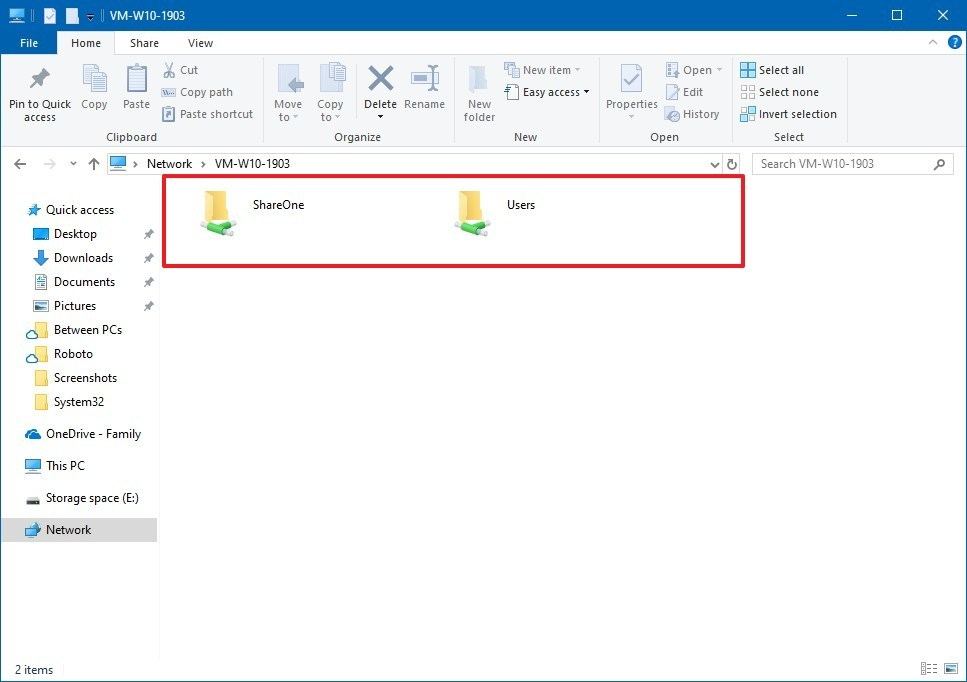
Task: Switch to large icons view
Action: tap(952, 669)
